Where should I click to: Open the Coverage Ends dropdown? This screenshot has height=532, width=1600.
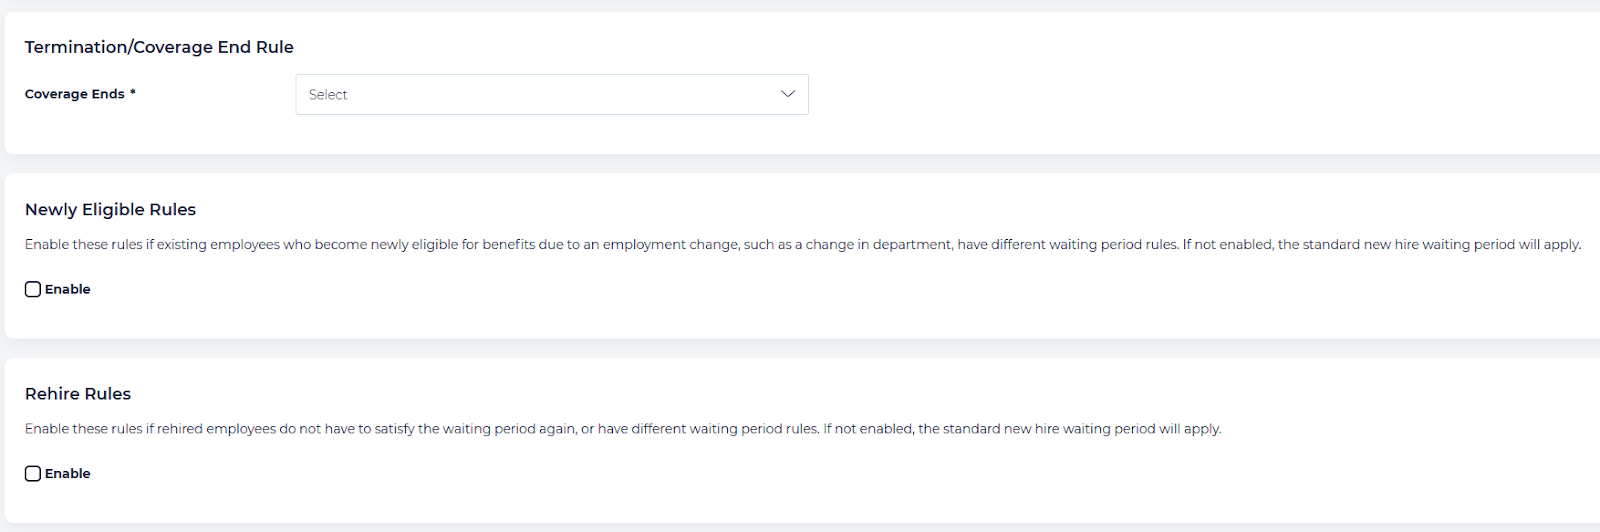click(x=551, y=94)
